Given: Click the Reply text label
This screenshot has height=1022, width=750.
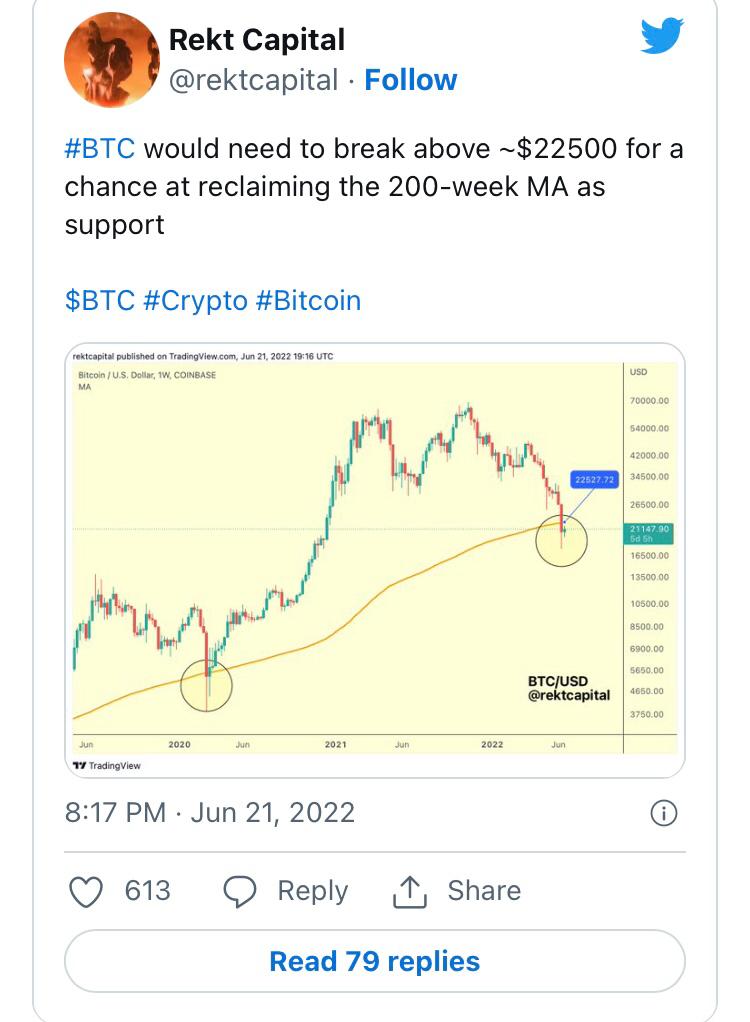Looking at the screenshot, I should [x=313, y=891].
